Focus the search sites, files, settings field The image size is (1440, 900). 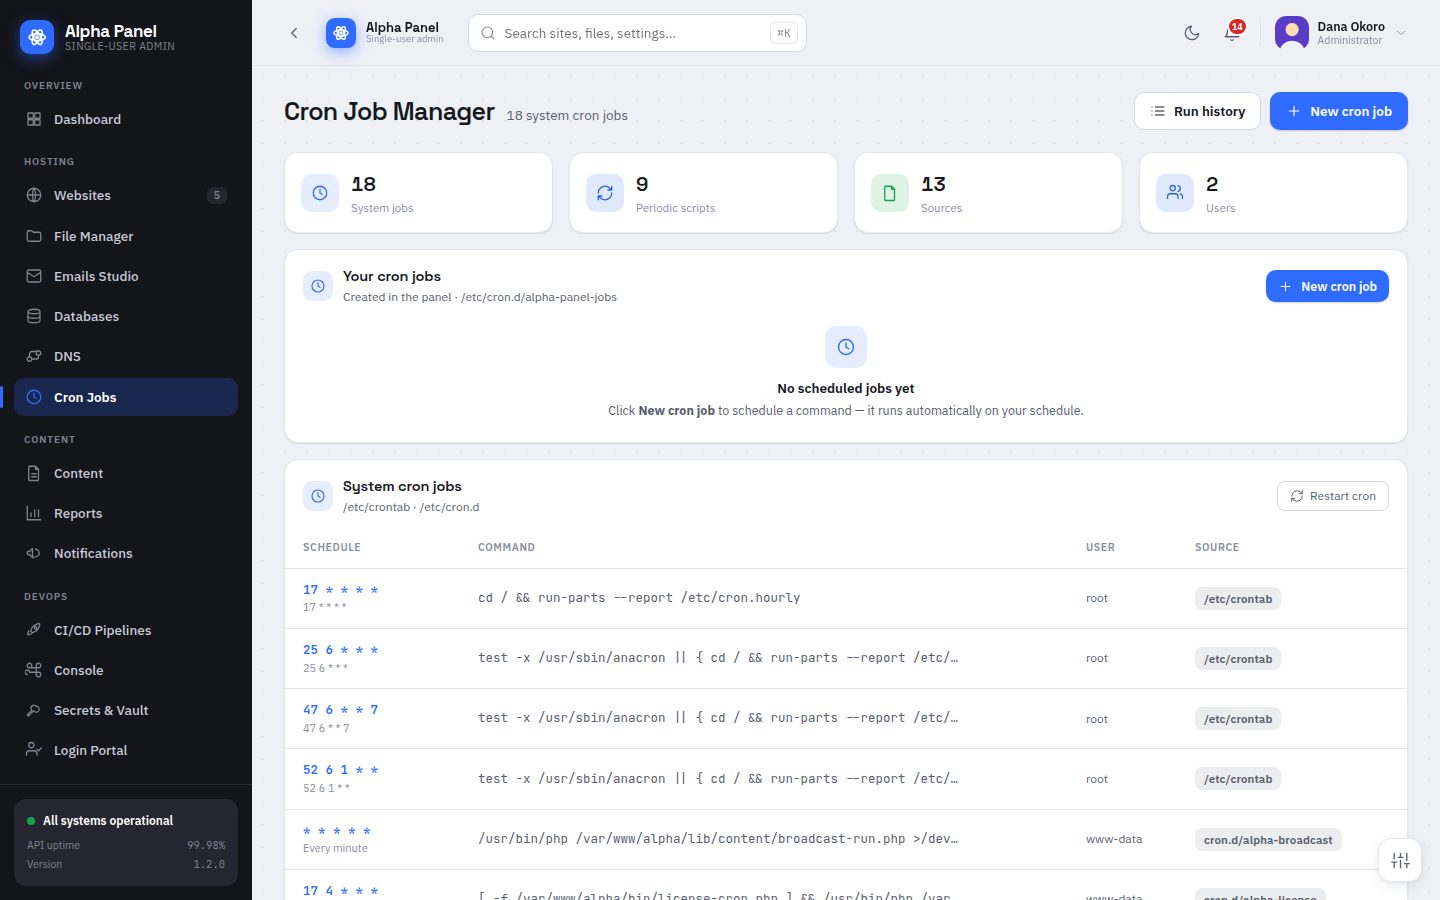tap(637, 33)
